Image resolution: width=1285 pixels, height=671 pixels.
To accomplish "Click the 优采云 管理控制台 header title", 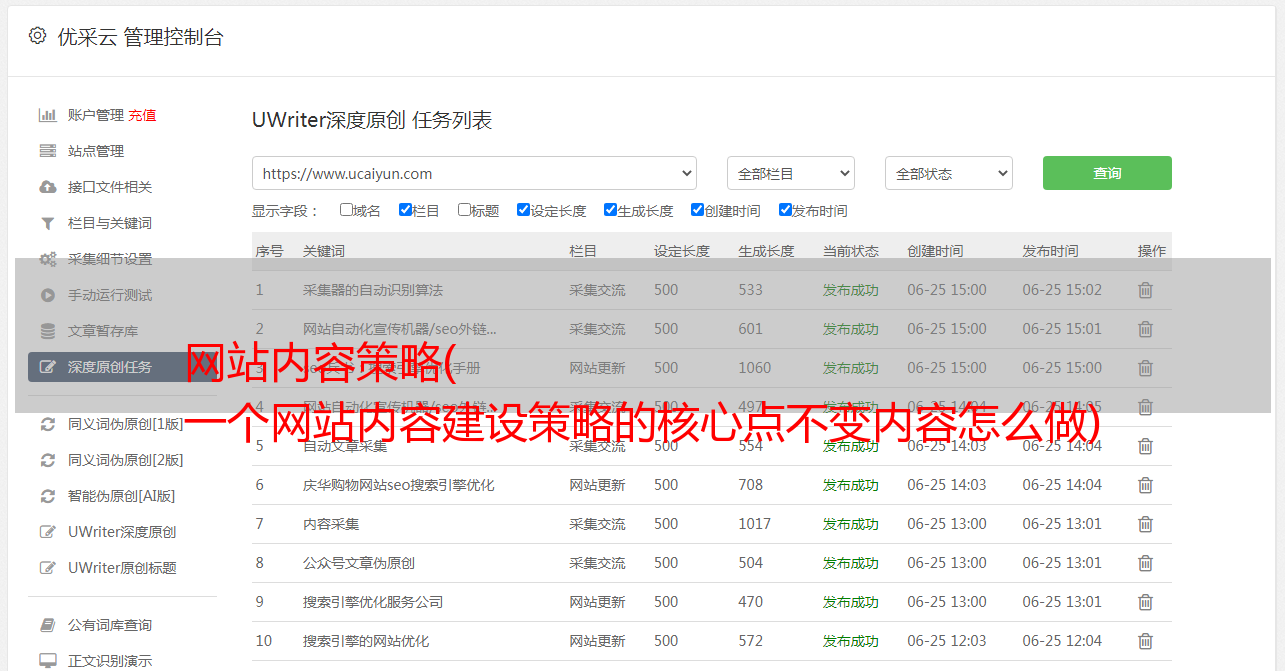I will (x=140, y=37).
